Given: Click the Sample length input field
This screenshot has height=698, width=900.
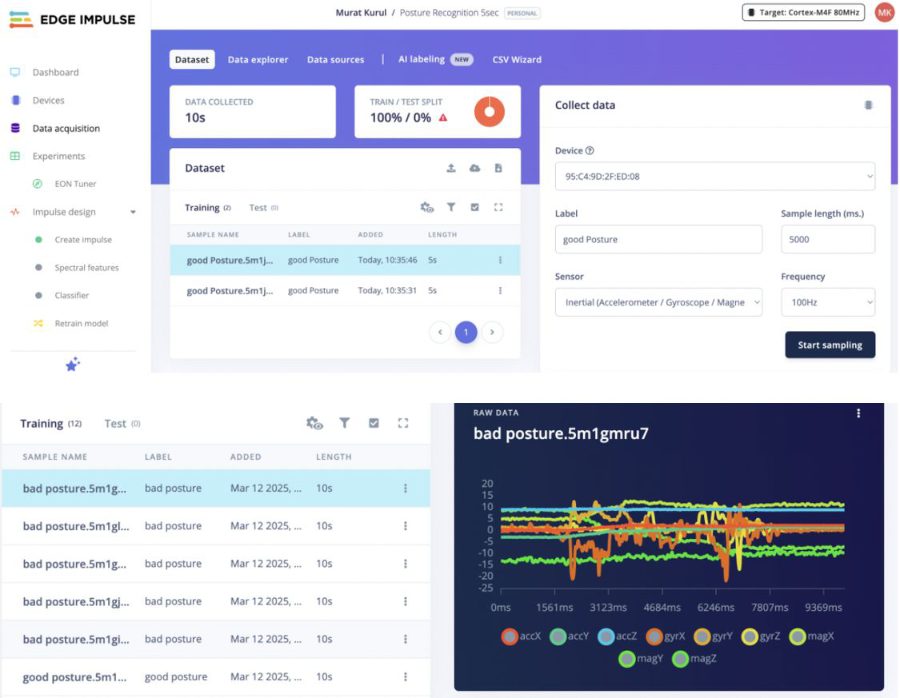Looking at the screenshot, I should pos(828,239).
